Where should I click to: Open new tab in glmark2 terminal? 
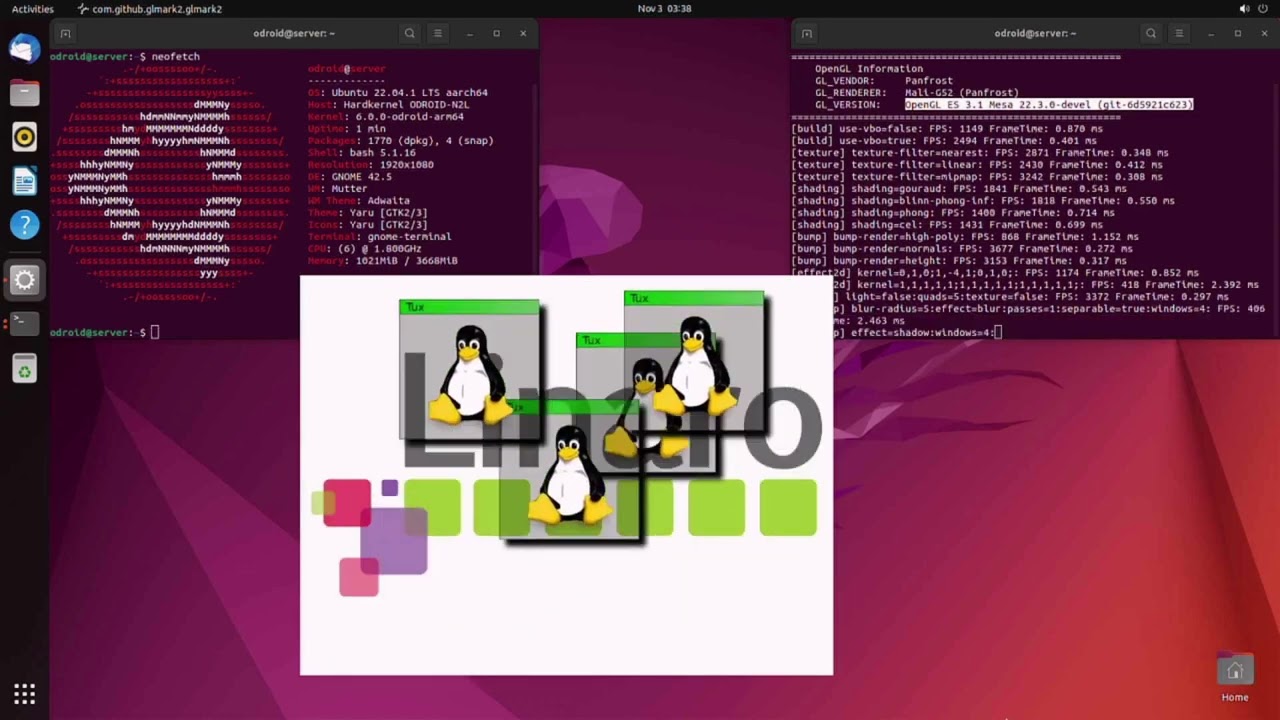pyautogui.click(x=807, y=33)
